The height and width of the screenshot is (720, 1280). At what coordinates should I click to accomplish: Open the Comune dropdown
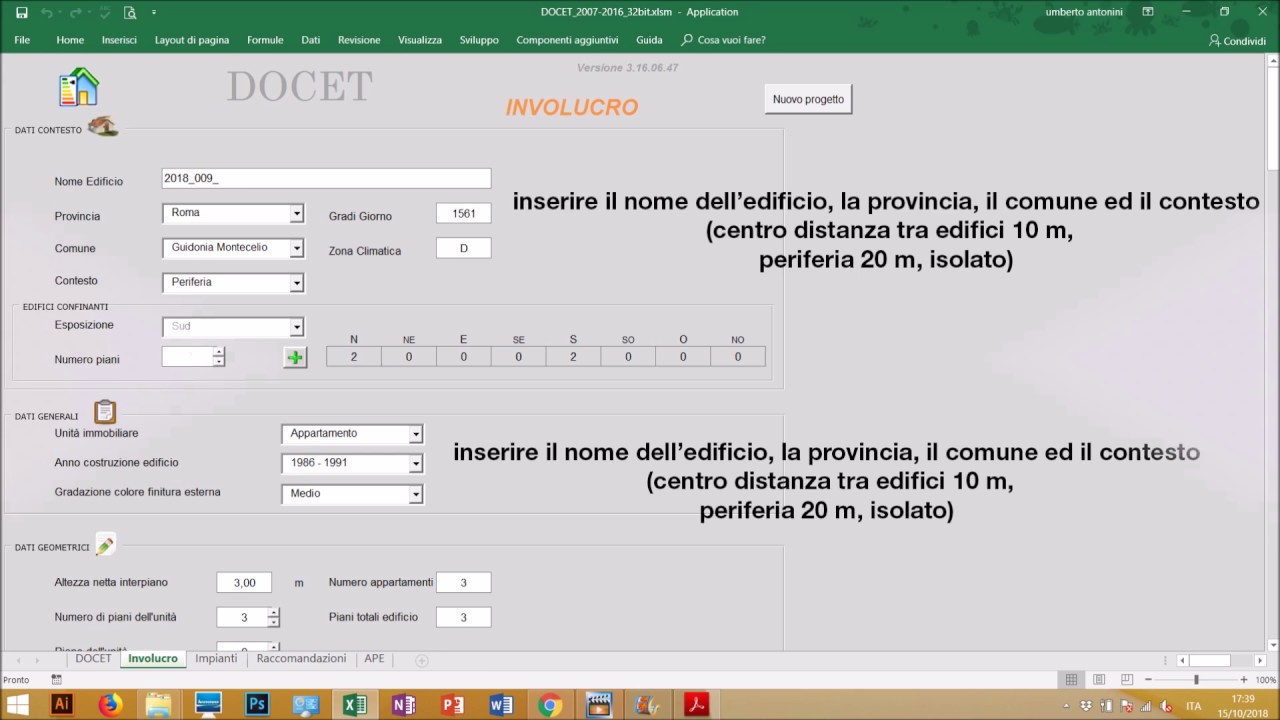(x=297, y=248)
